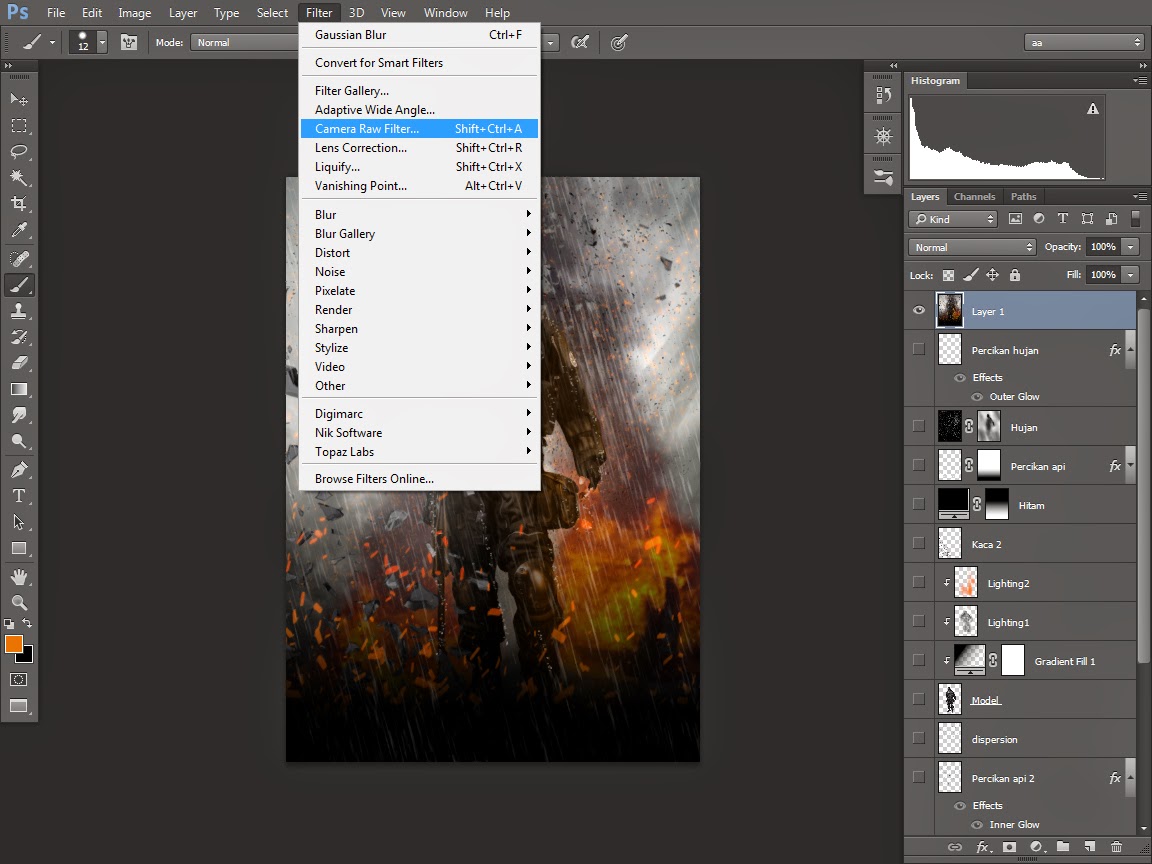Click the Delete layer trash icon
The height and width of the screenshot is (864, 1152).
[1116, 847]
